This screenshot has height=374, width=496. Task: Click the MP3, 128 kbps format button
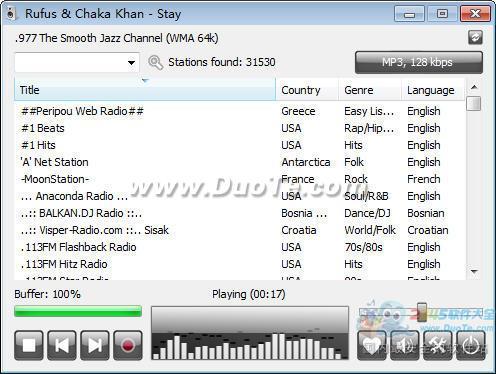(419, 62)
